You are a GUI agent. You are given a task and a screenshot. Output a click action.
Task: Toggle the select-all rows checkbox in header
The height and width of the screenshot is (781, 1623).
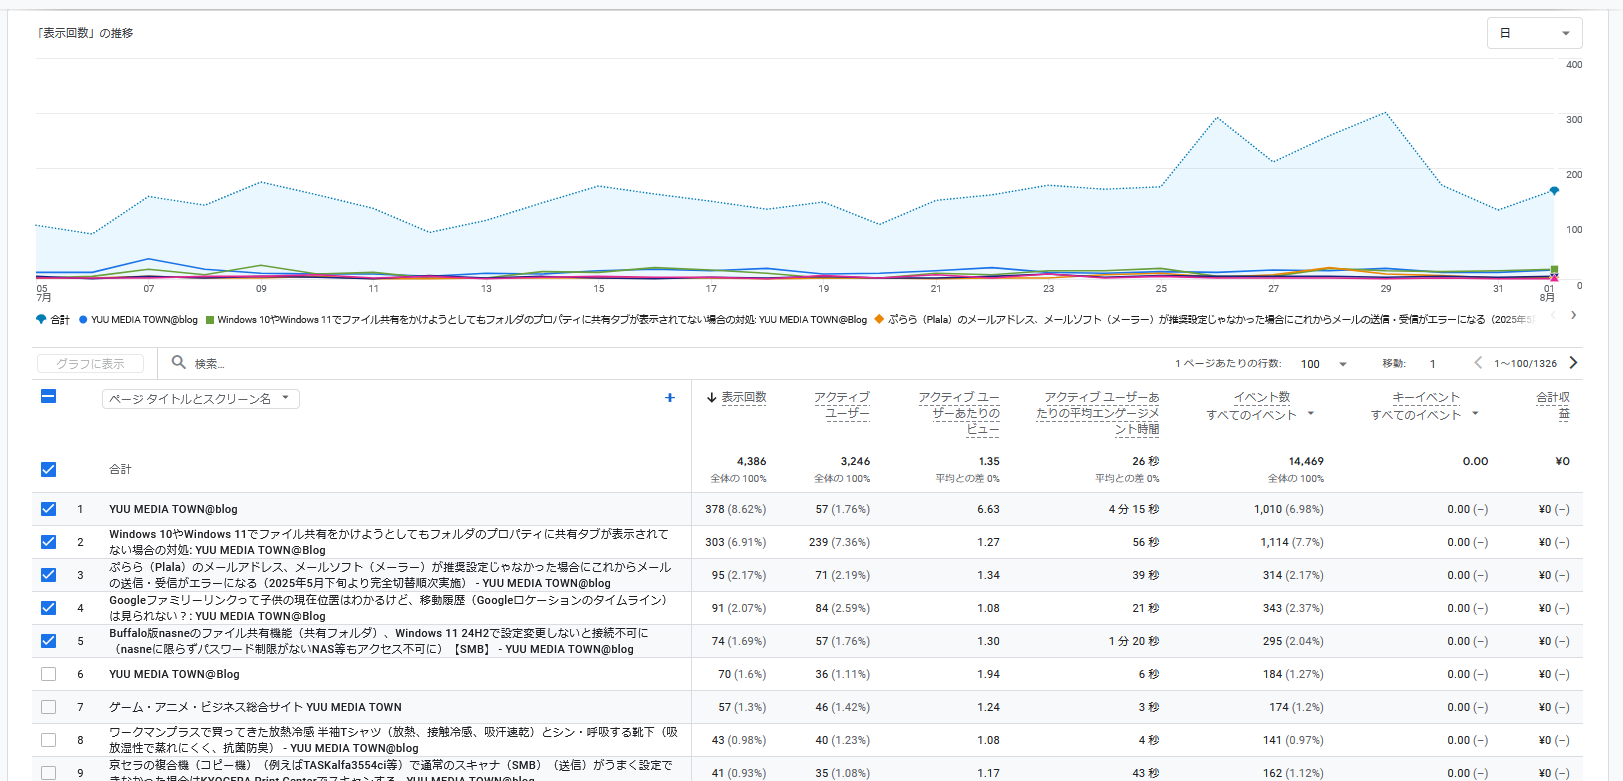click(x=48, y=396)
